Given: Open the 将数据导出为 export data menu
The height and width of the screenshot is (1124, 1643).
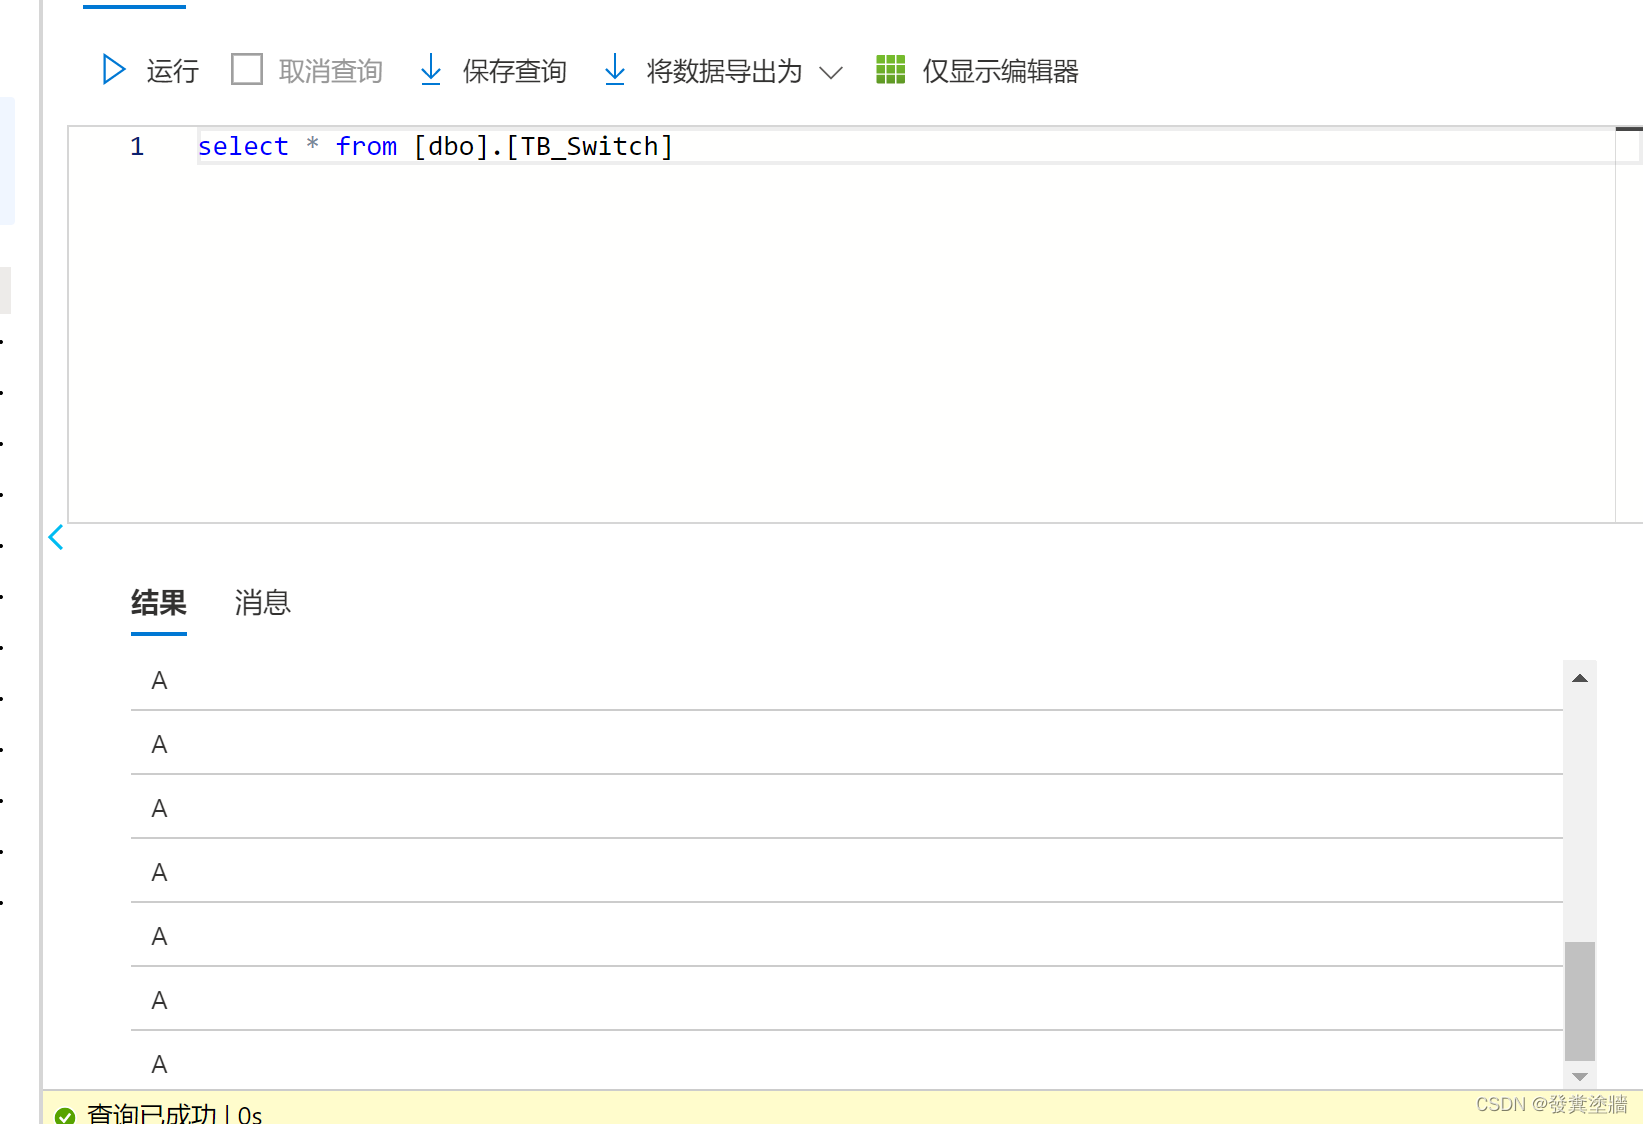Looking at the screenshot, I should click(725, 71).
